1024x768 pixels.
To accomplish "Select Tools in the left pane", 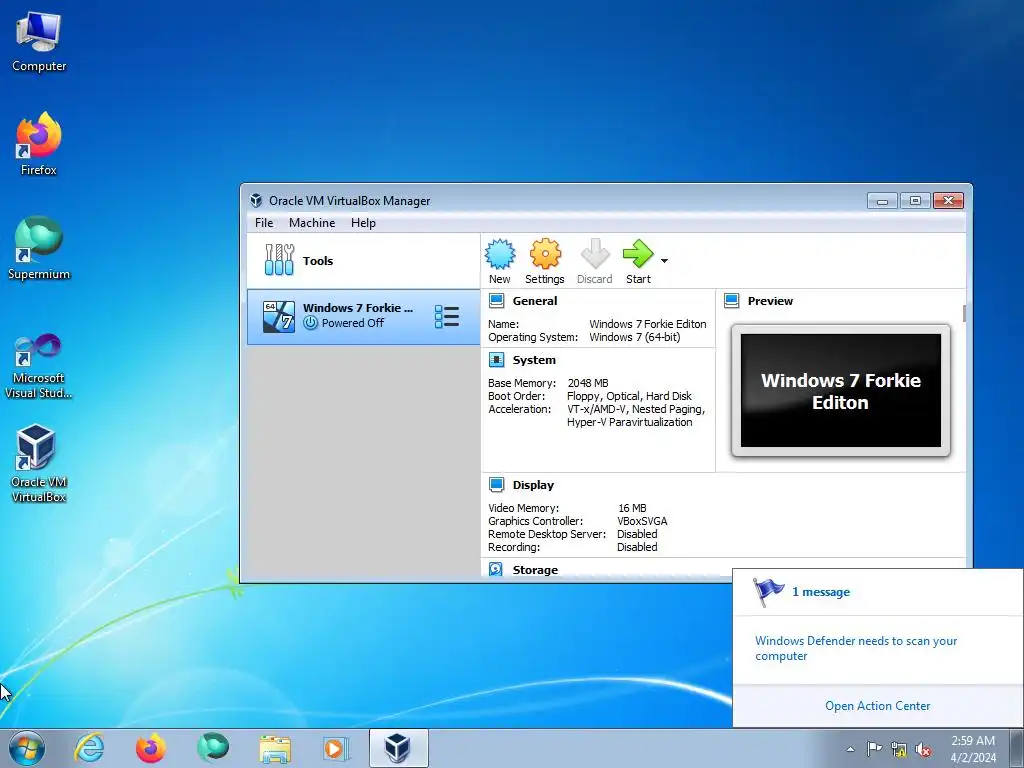I will [364, 261].
